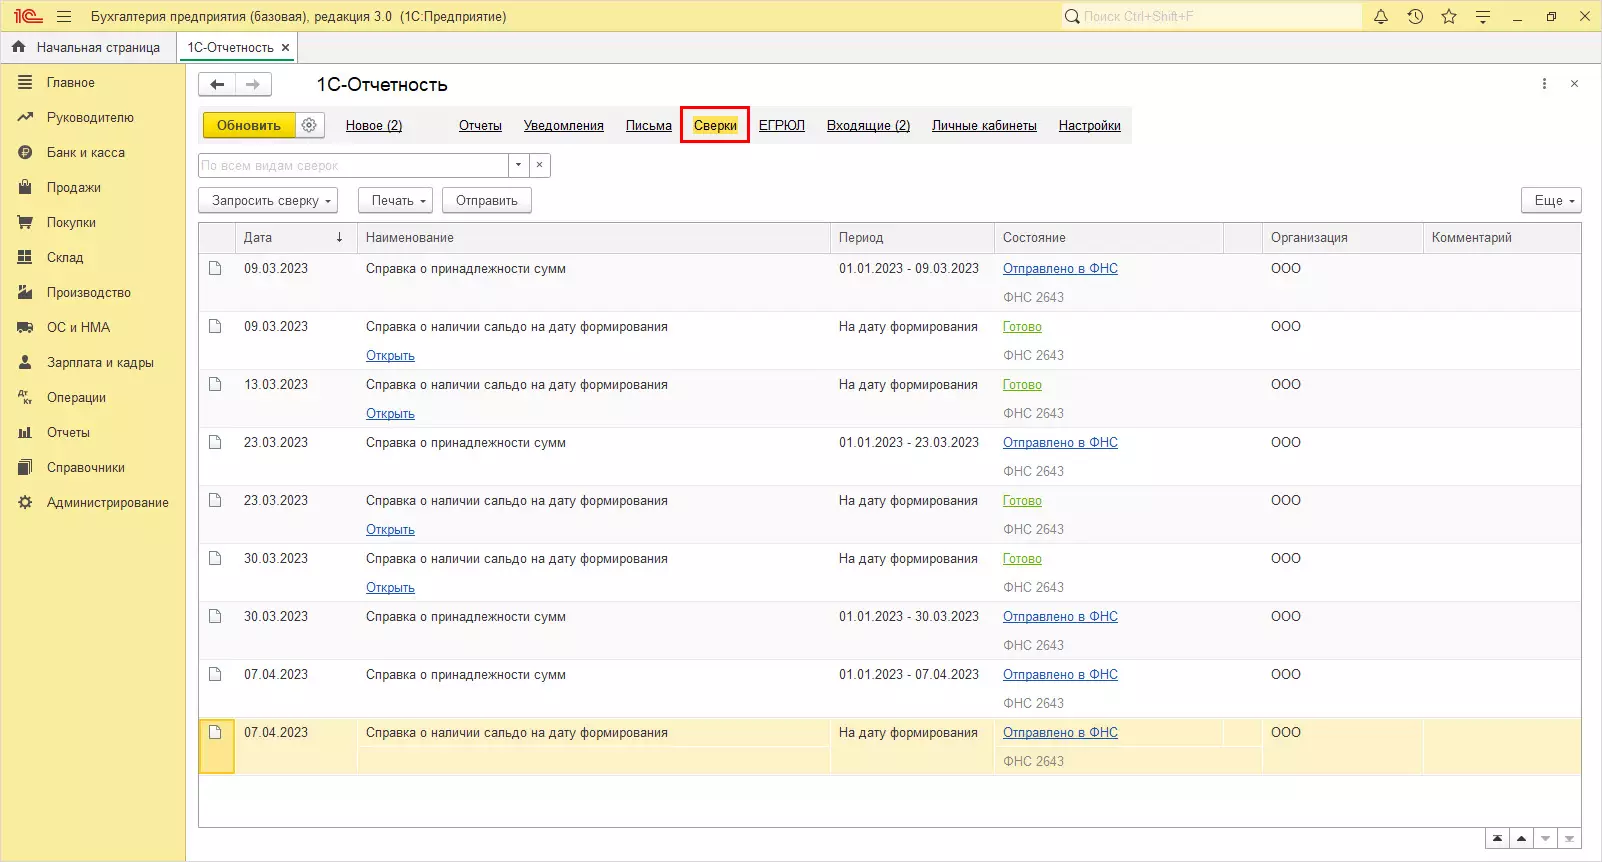Click the notifications bell icon
1602x862 pixels.
tap(1381, 17)
